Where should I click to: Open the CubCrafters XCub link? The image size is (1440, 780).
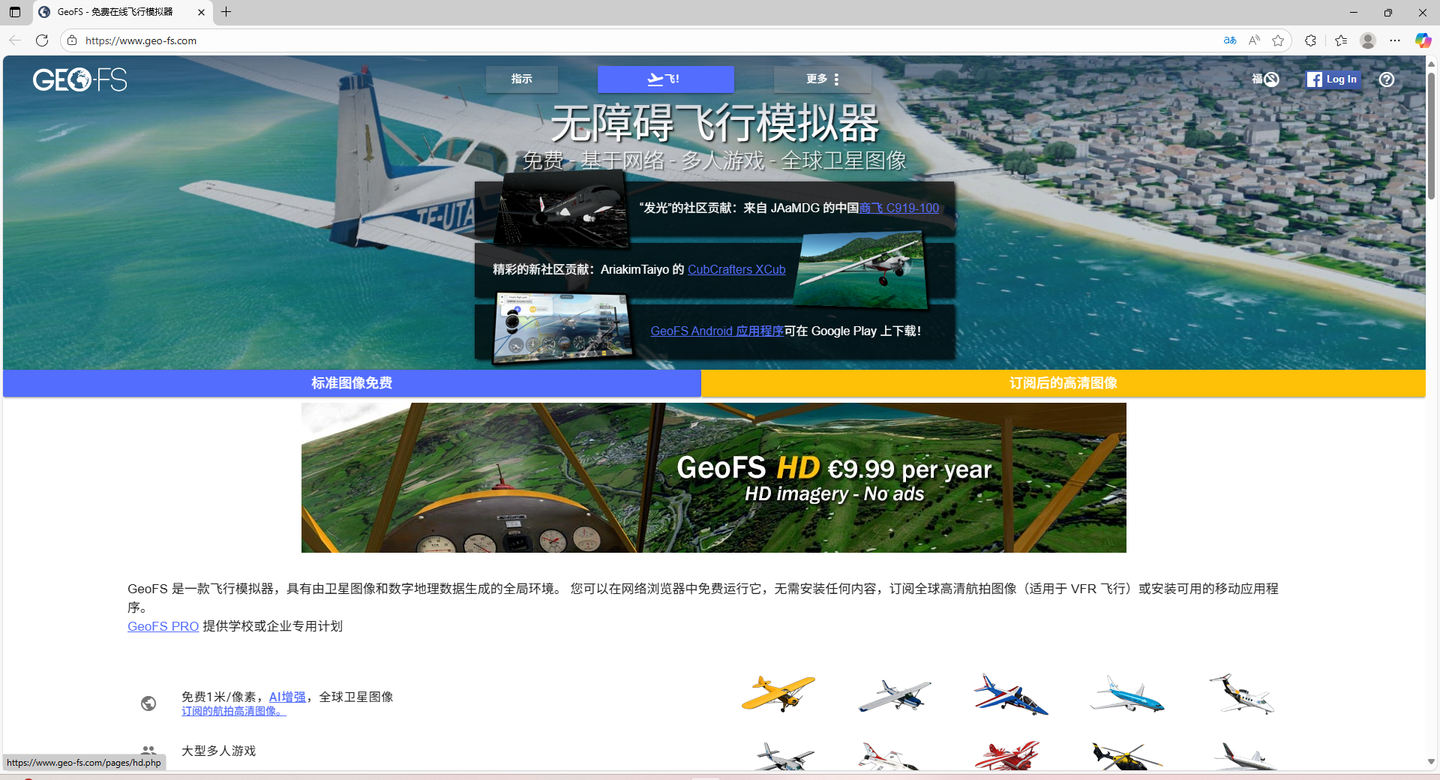(x=737, y=269)
